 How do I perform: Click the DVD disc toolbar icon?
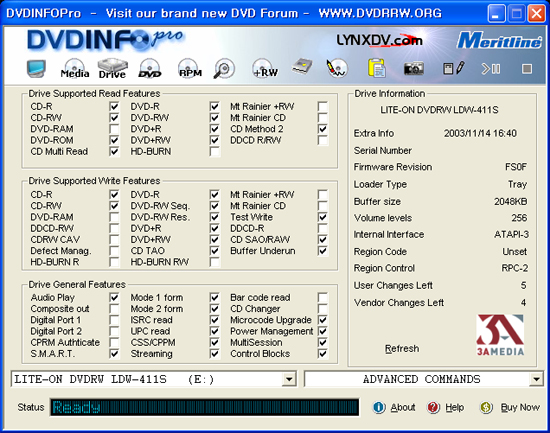tap(150, 69)
